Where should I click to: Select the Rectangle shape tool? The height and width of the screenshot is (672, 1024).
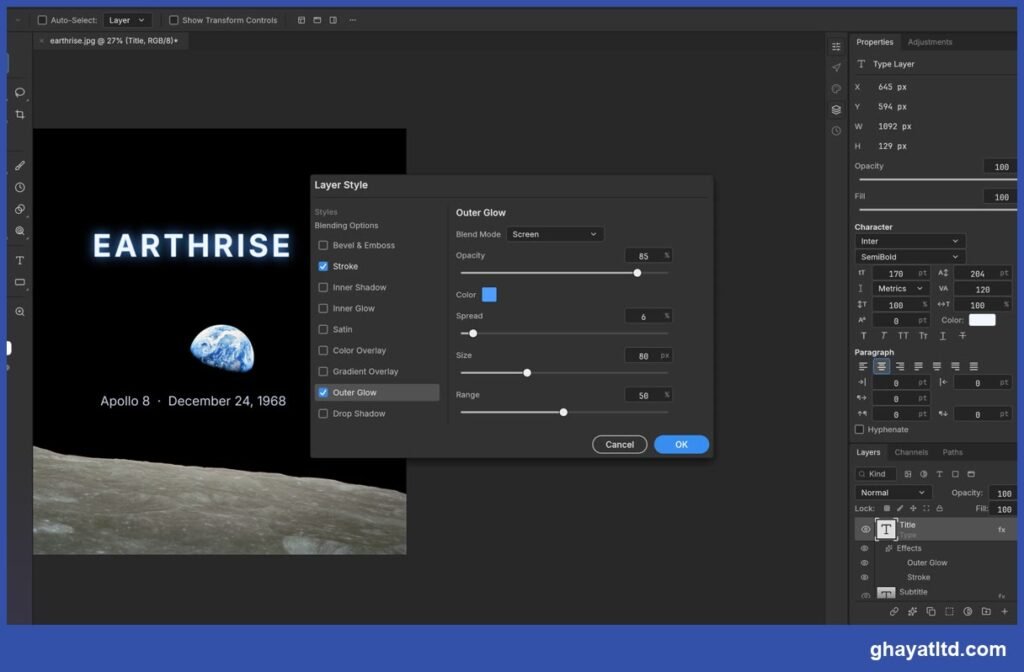click(20, 282)
